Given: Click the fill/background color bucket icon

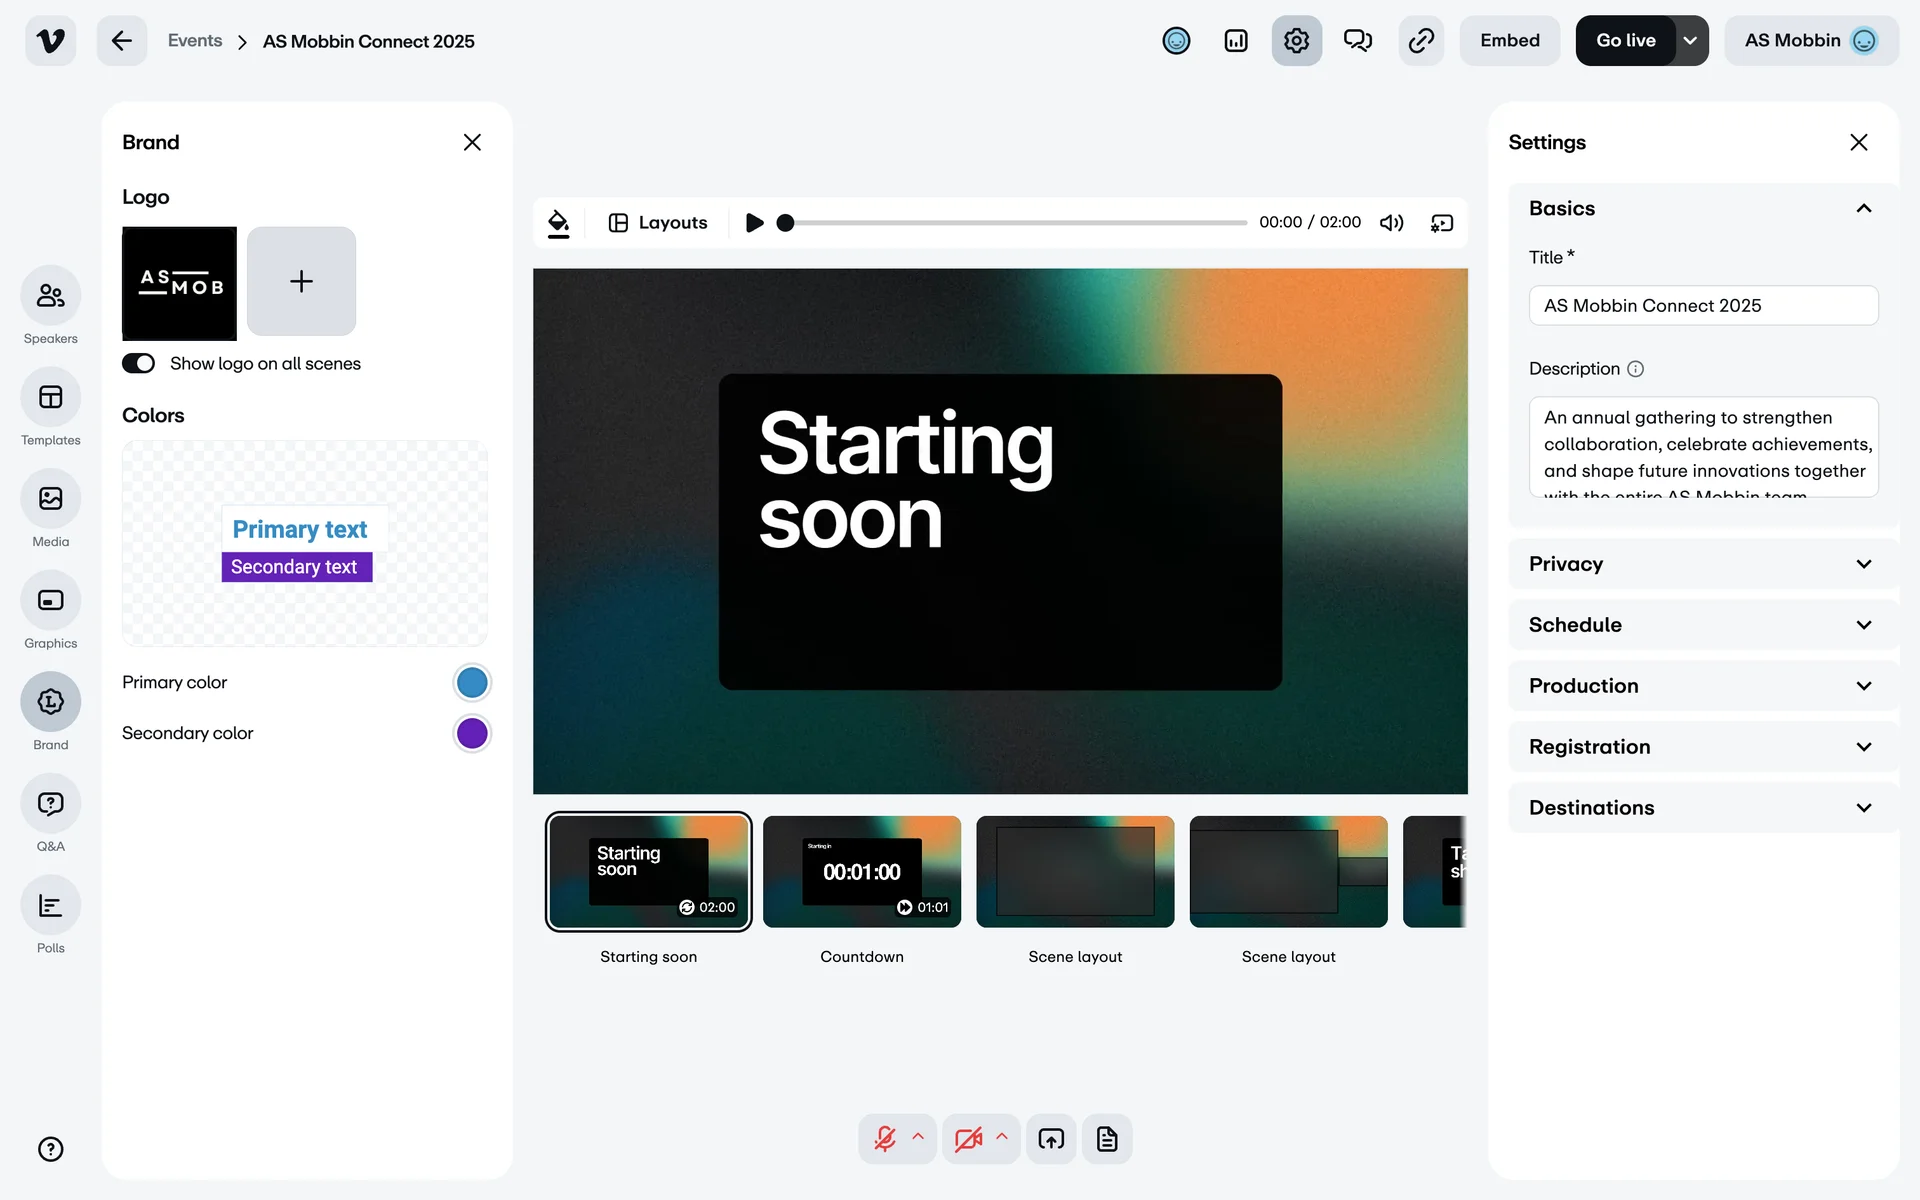Looking at the screenshot, I should coord(558,222).
